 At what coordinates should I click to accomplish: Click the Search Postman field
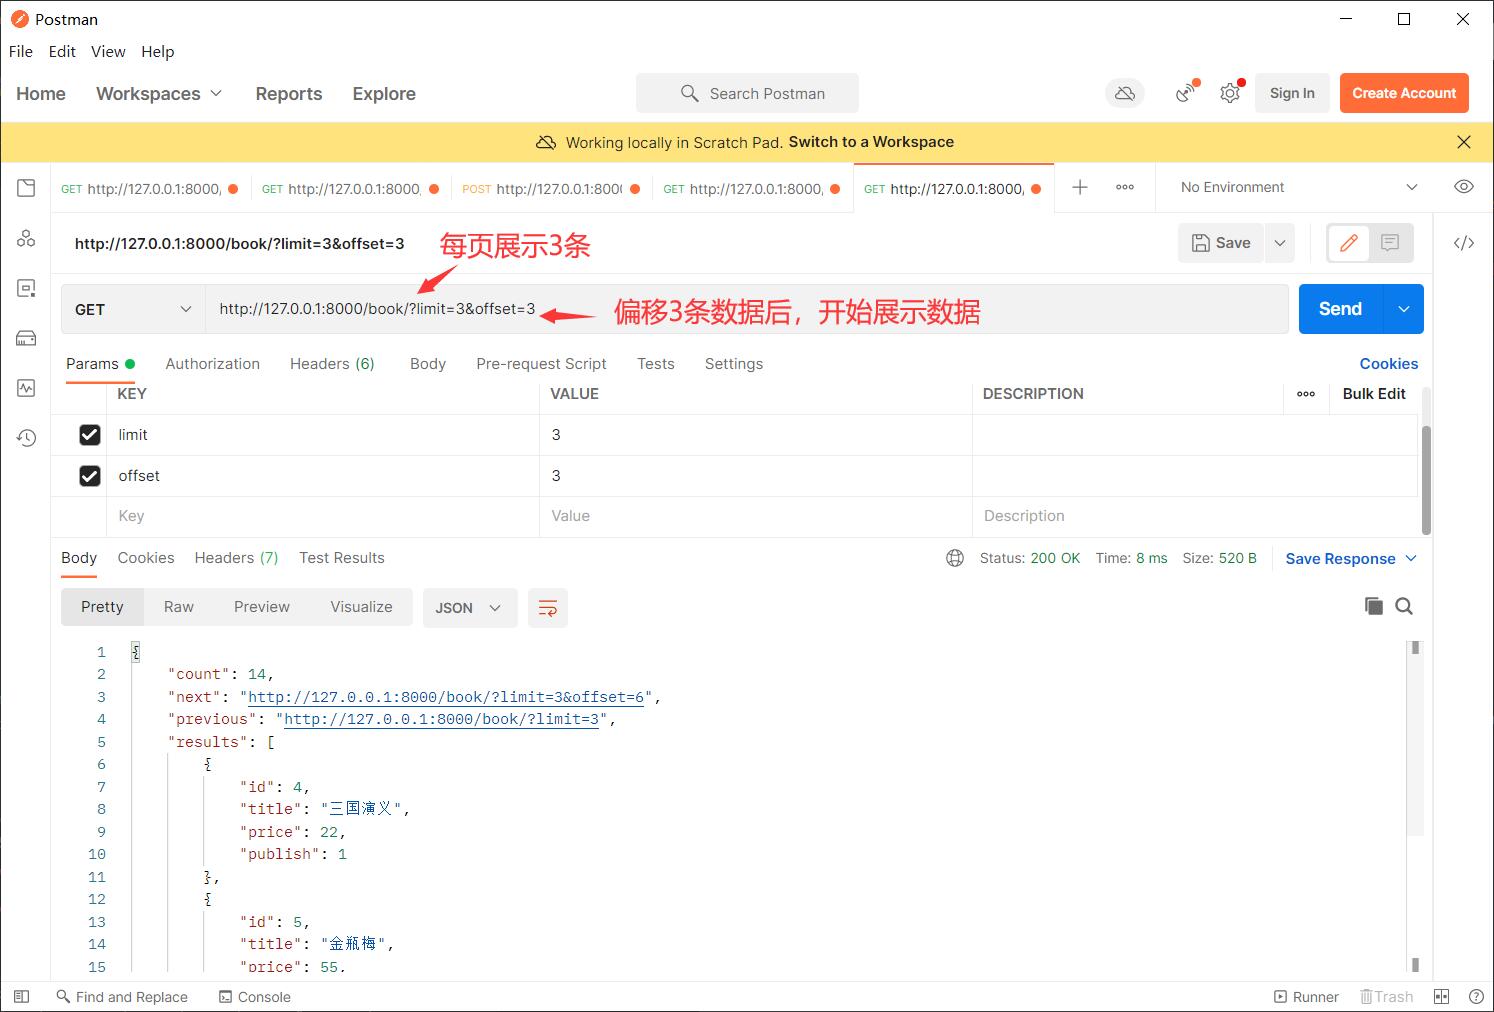[x=747, y=93]
